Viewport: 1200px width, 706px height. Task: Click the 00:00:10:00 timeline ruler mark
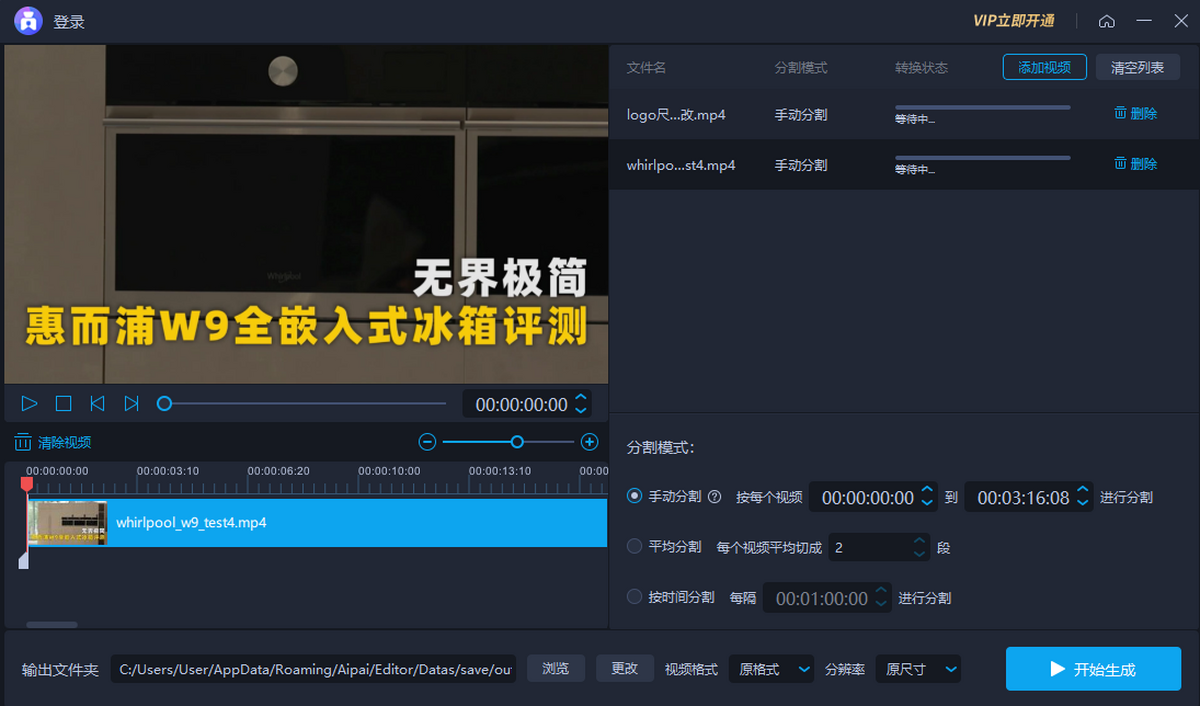pos(389,470)
